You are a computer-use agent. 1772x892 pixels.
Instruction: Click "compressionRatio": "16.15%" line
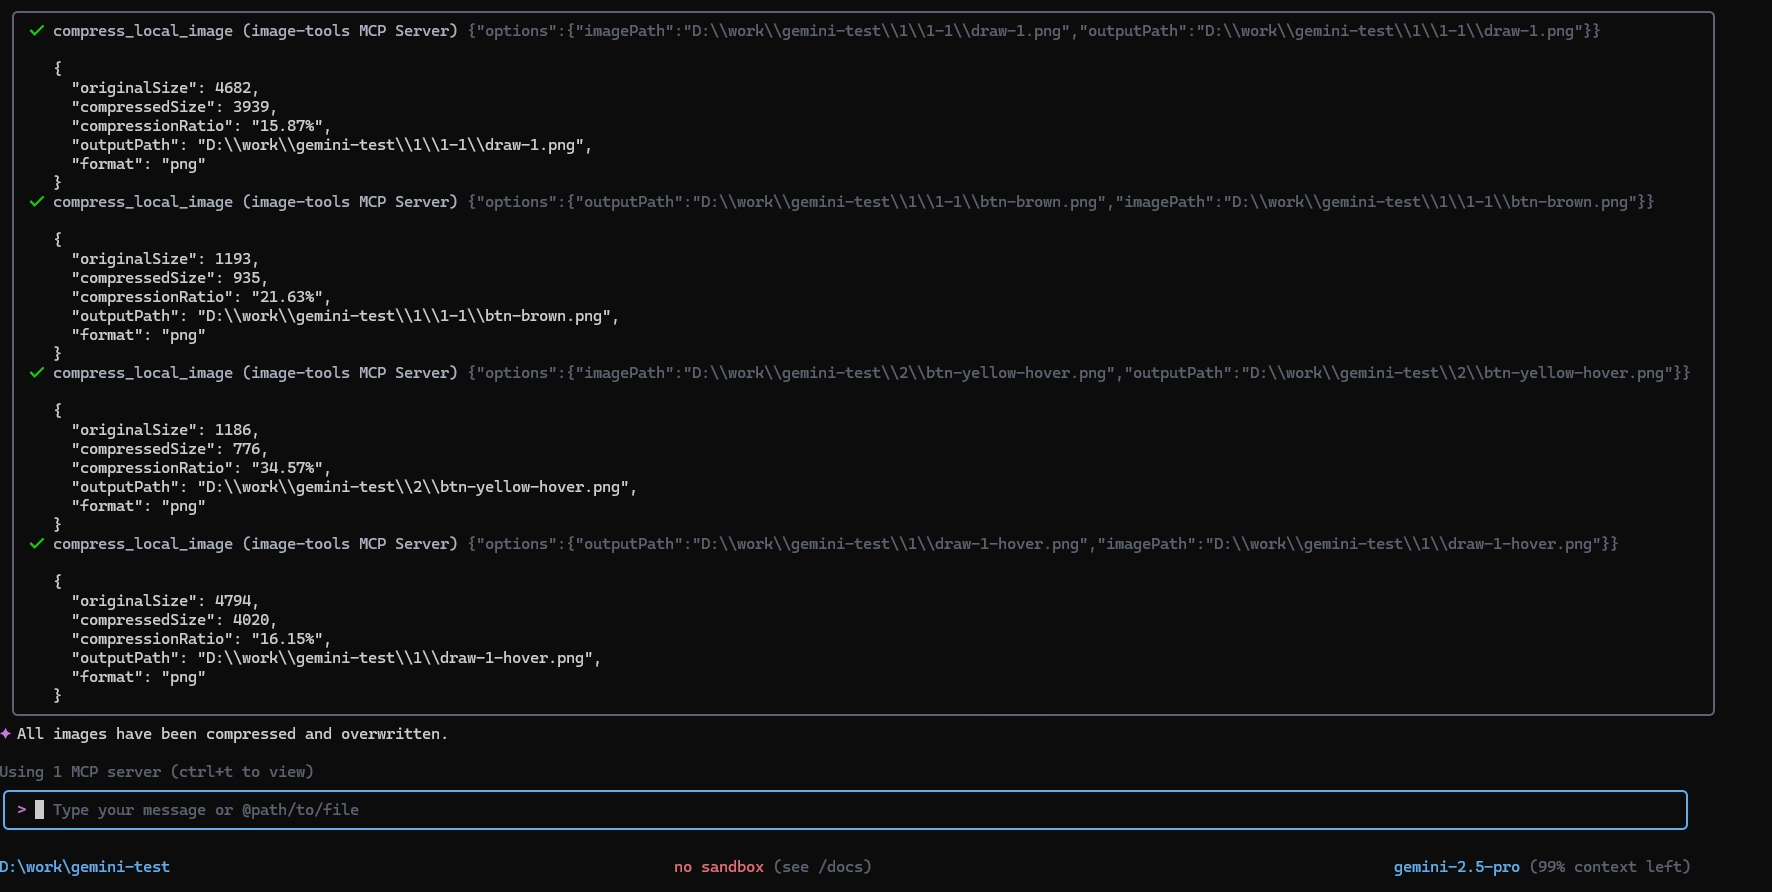pos(201,639)
